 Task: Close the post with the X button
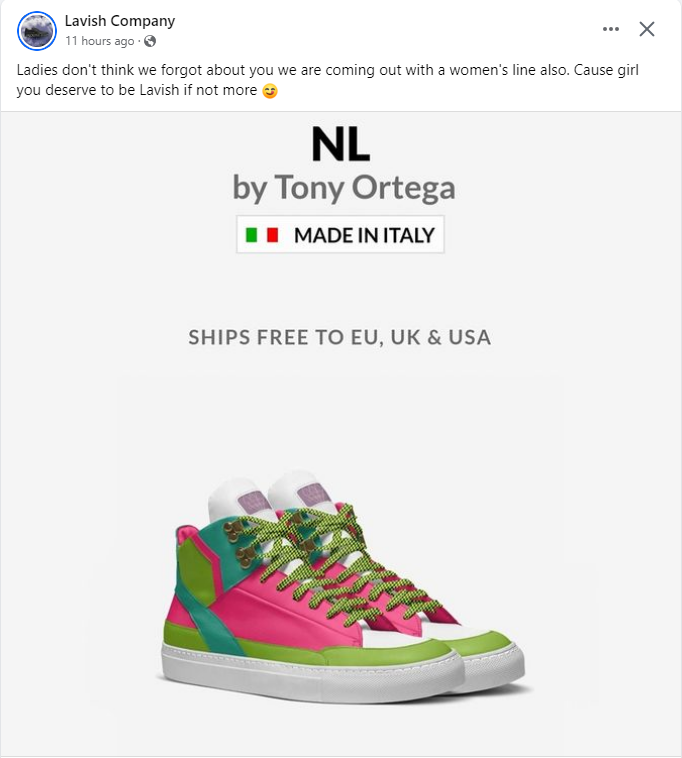tap(647, 29)
